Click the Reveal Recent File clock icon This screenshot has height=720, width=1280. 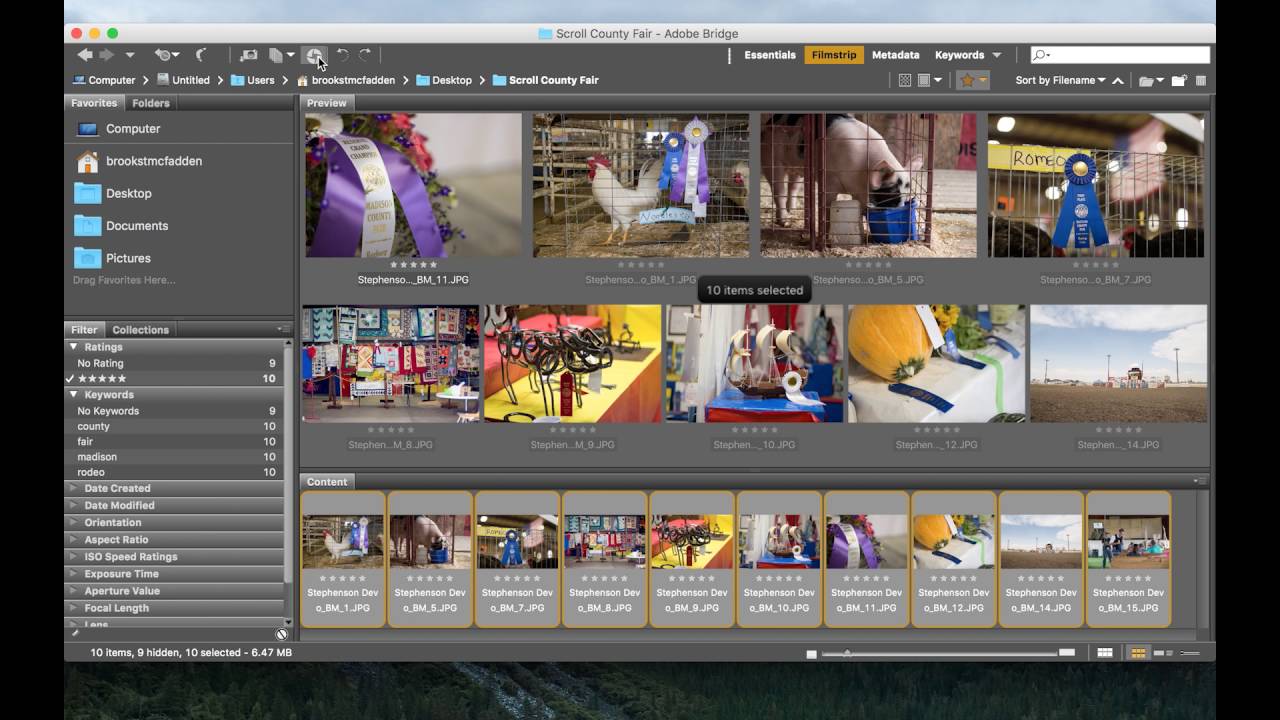click(x=166, y=55)
